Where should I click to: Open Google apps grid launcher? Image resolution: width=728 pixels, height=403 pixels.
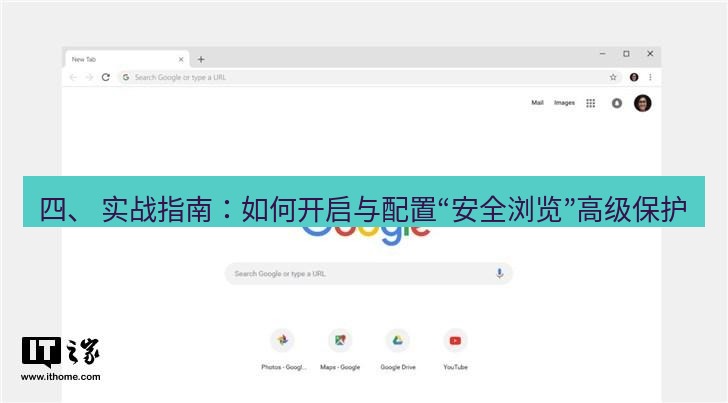point(591,103)
